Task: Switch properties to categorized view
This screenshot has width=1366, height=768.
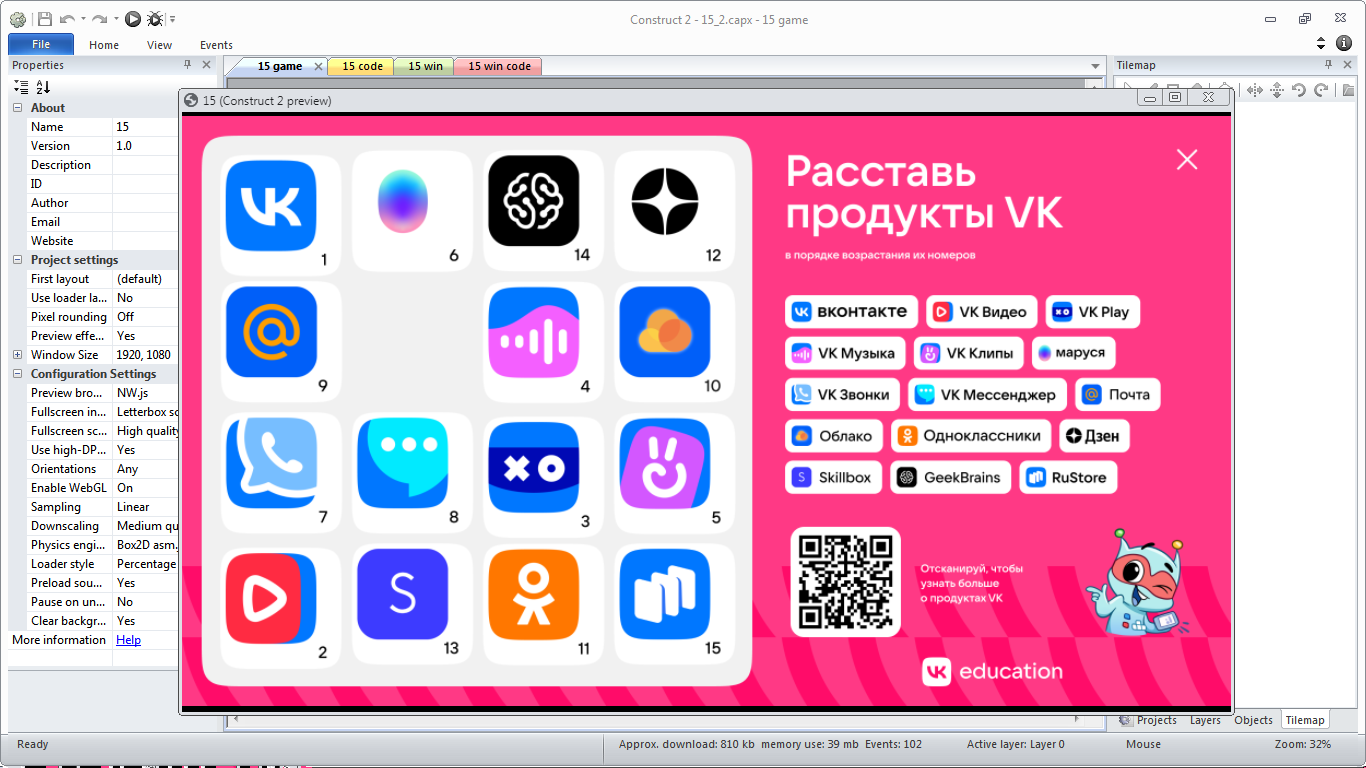Action: click(x=21, y=87)
